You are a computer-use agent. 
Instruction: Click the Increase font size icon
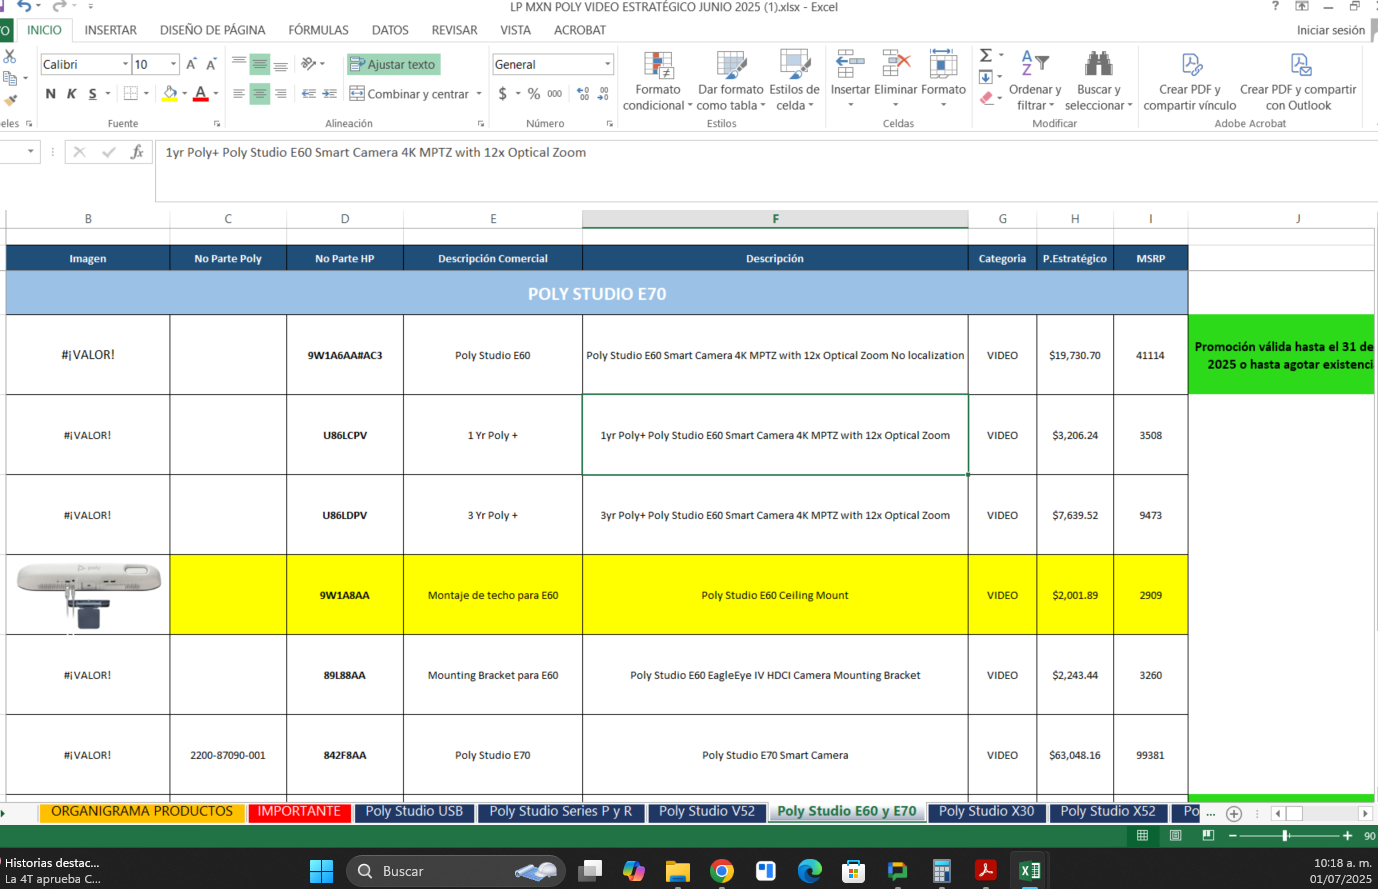191,64
